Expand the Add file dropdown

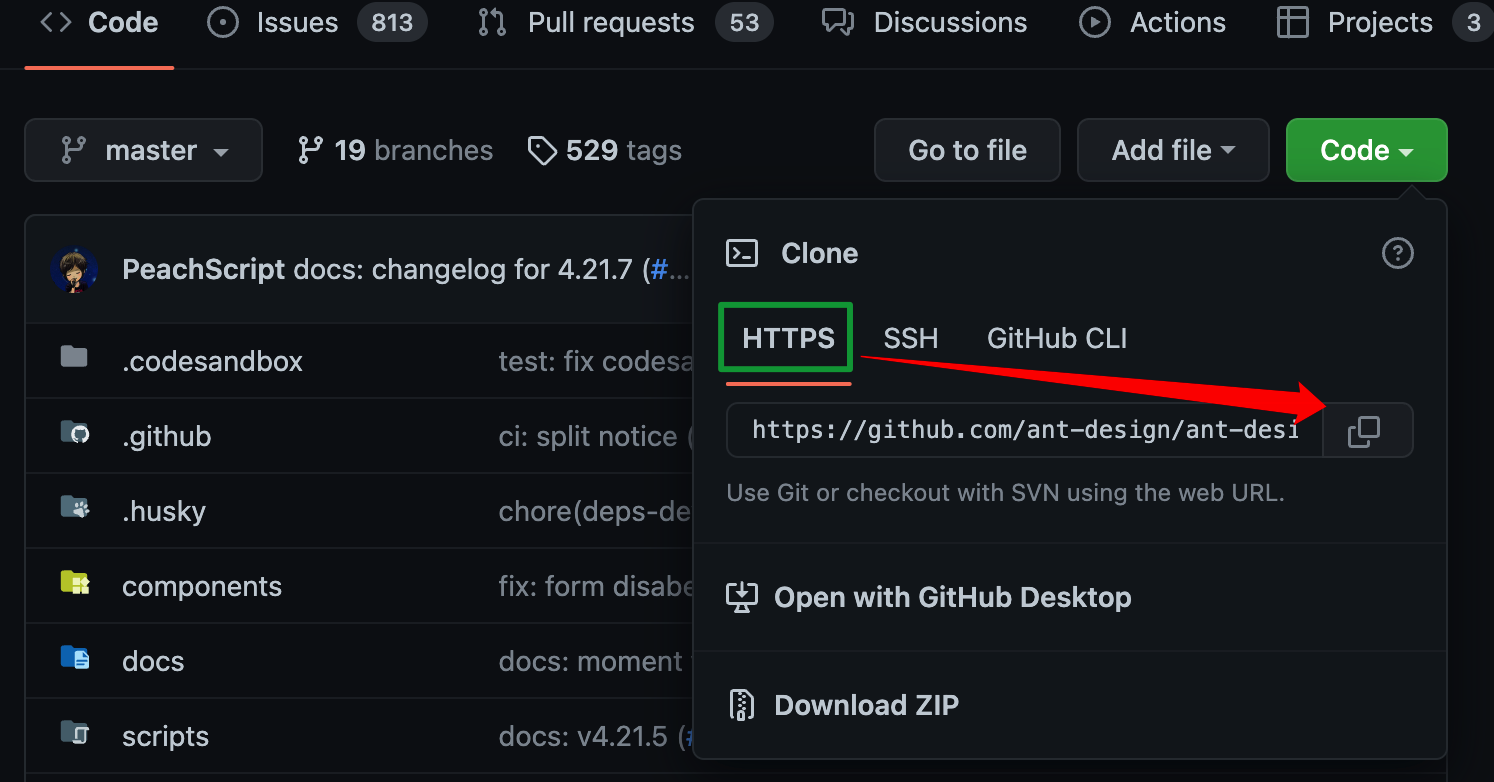(1172, 151)
